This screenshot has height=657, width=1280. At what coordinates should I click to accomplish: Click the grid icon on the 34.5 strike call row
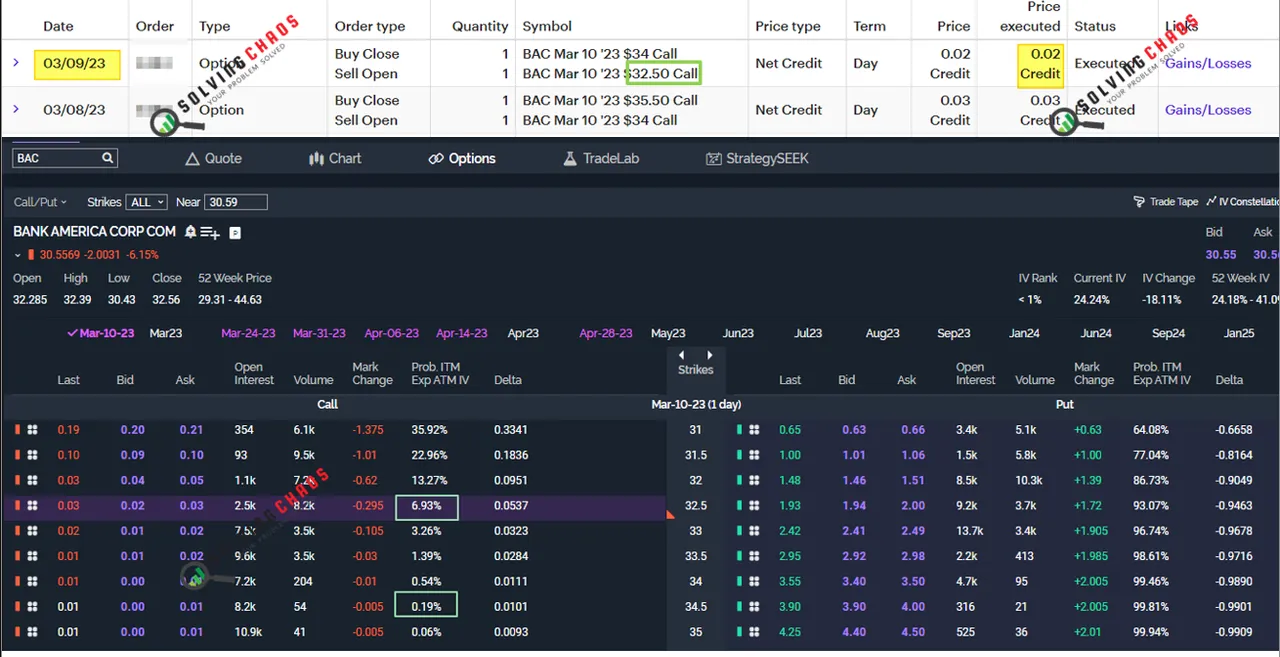coord(32,607)
